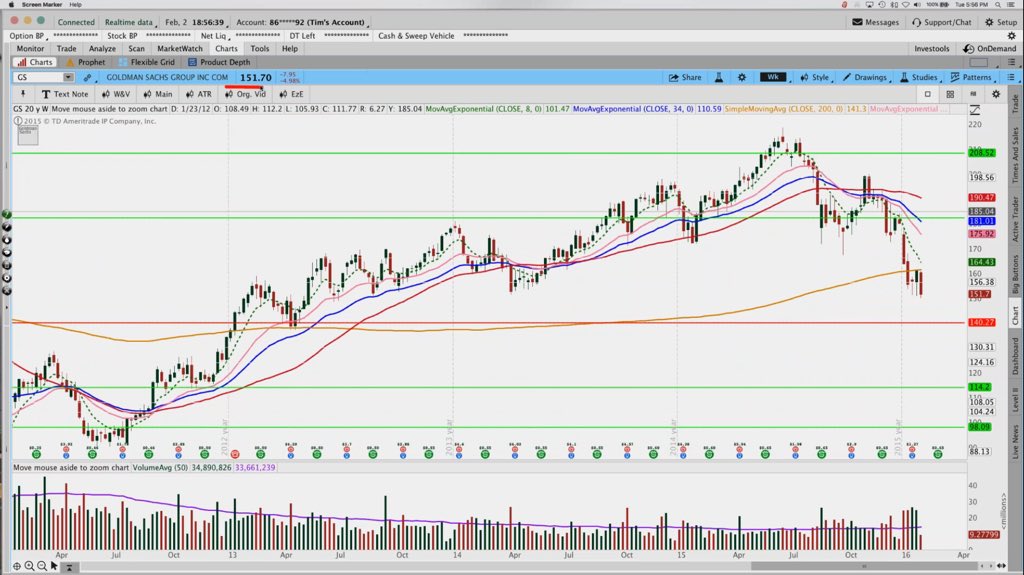This screenshot has height=575, width=1024.
Task: Open the Apple menu
Action: [10, 5]
